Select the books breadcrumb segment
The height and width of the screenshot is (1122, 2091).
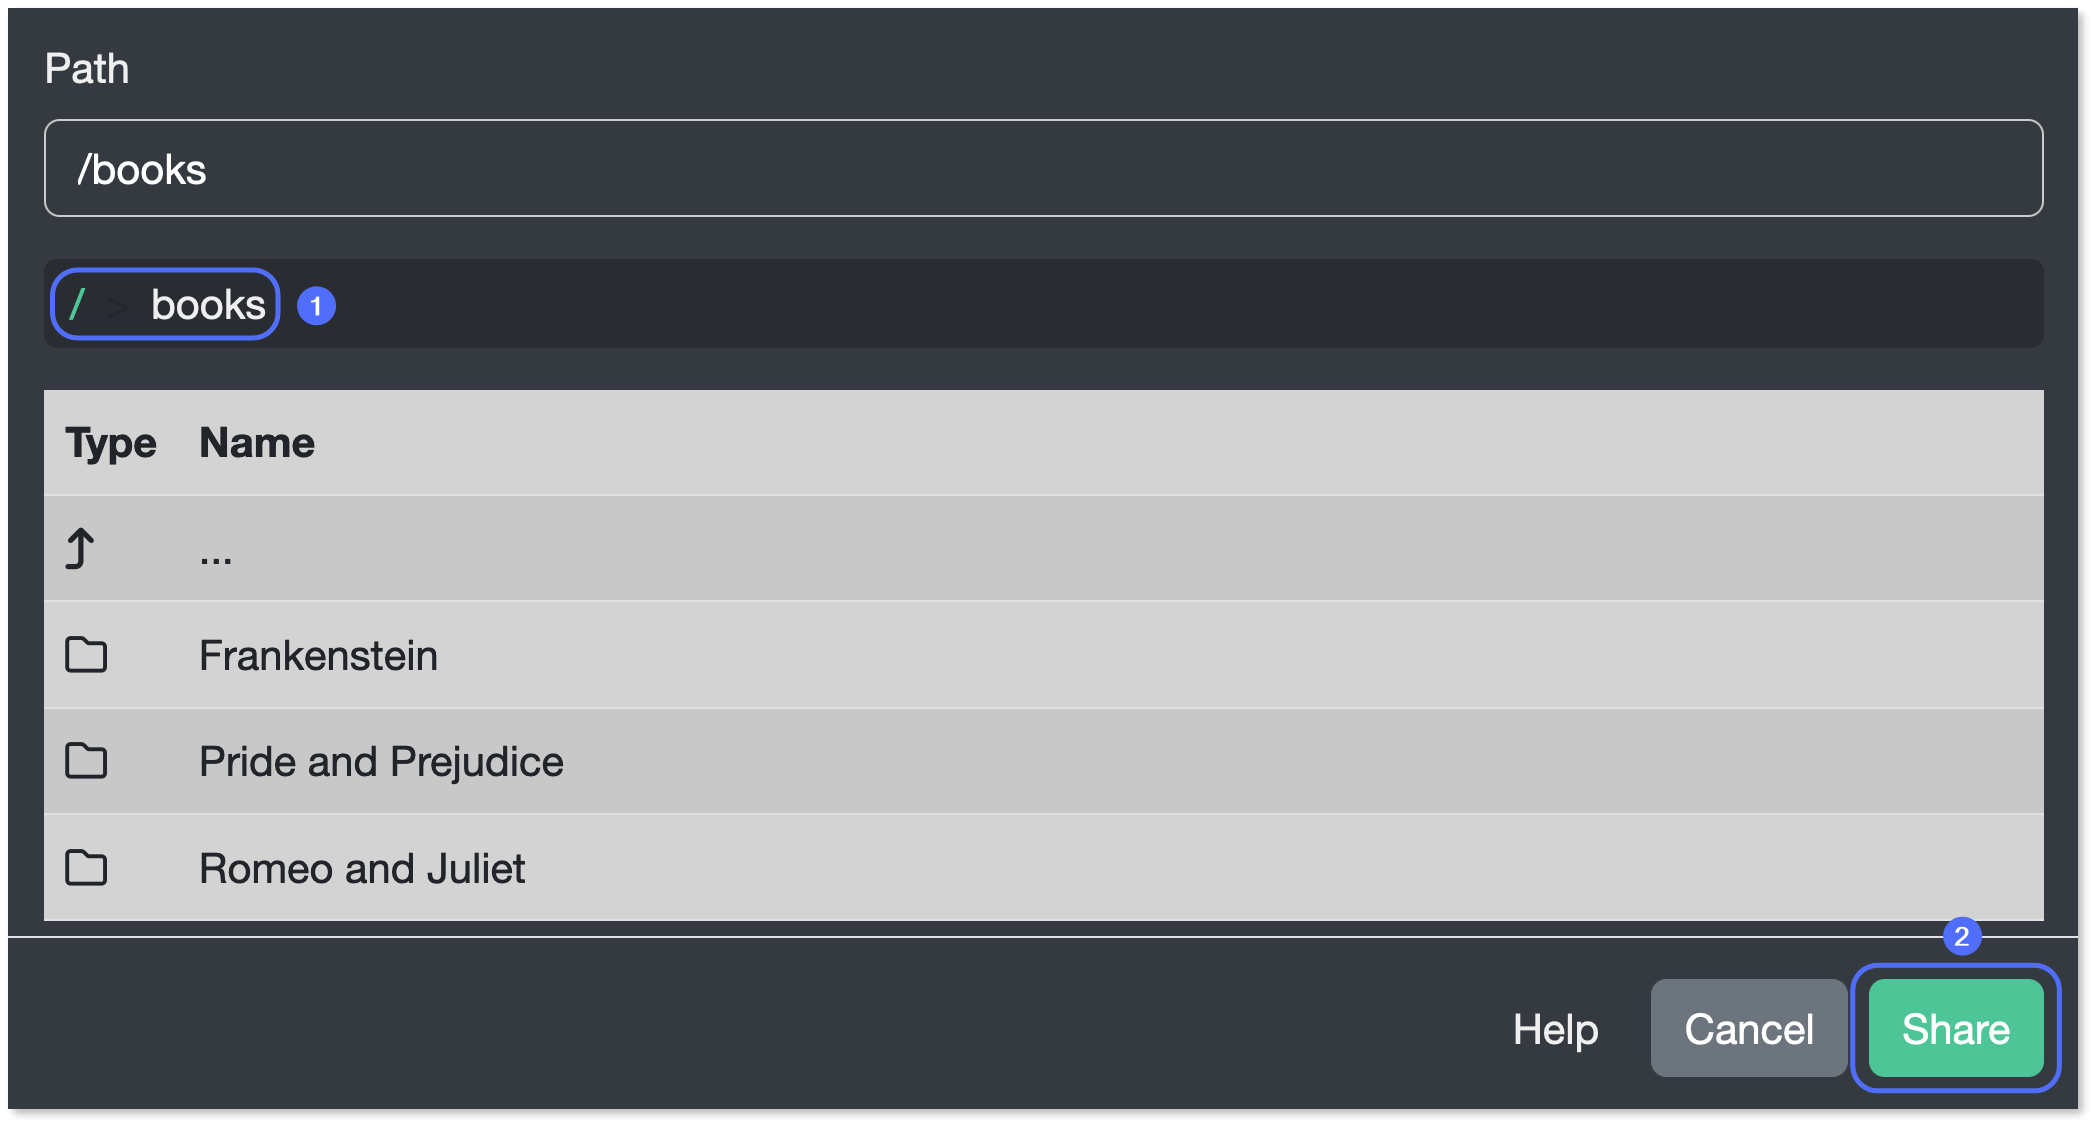(x=208, y=305)
